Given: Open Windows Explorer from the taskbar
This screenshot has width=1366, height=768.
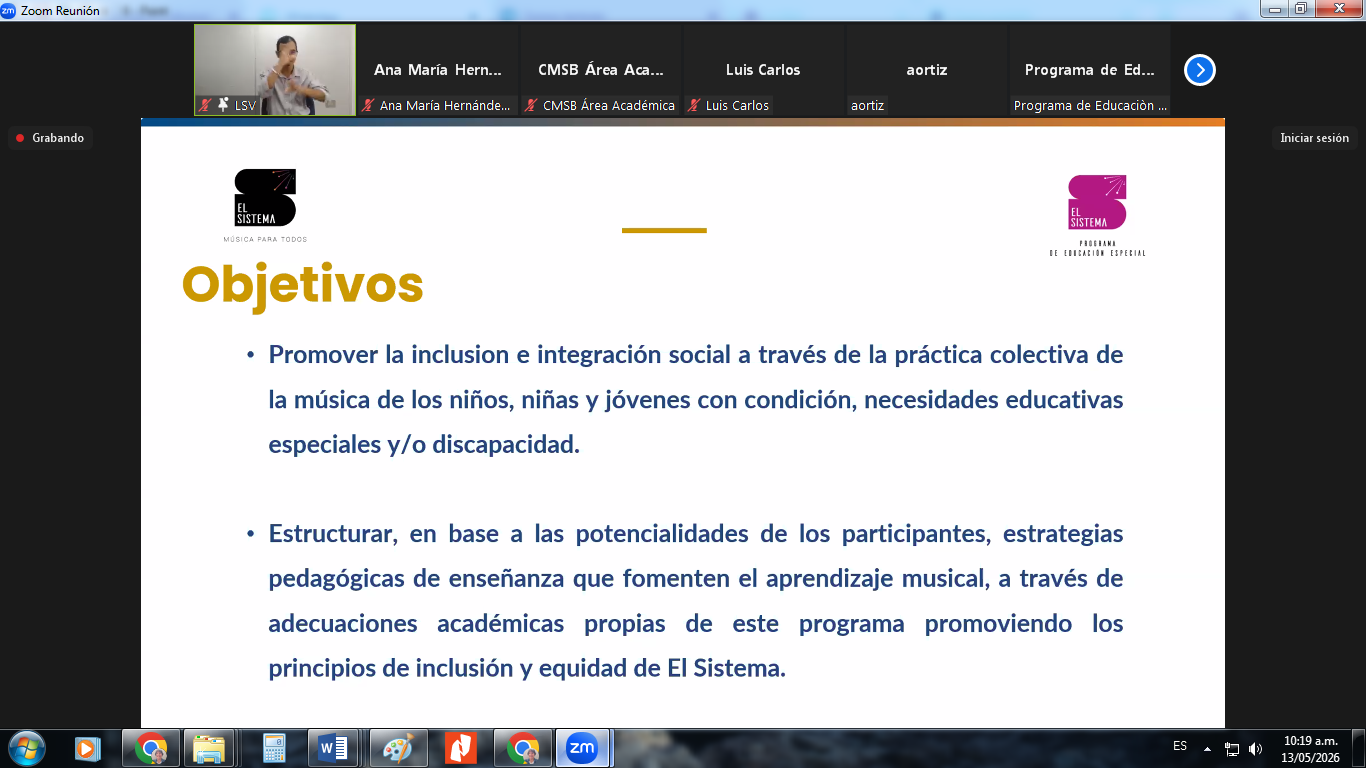Looking at the screenshot, I should [x=209, y=748].
